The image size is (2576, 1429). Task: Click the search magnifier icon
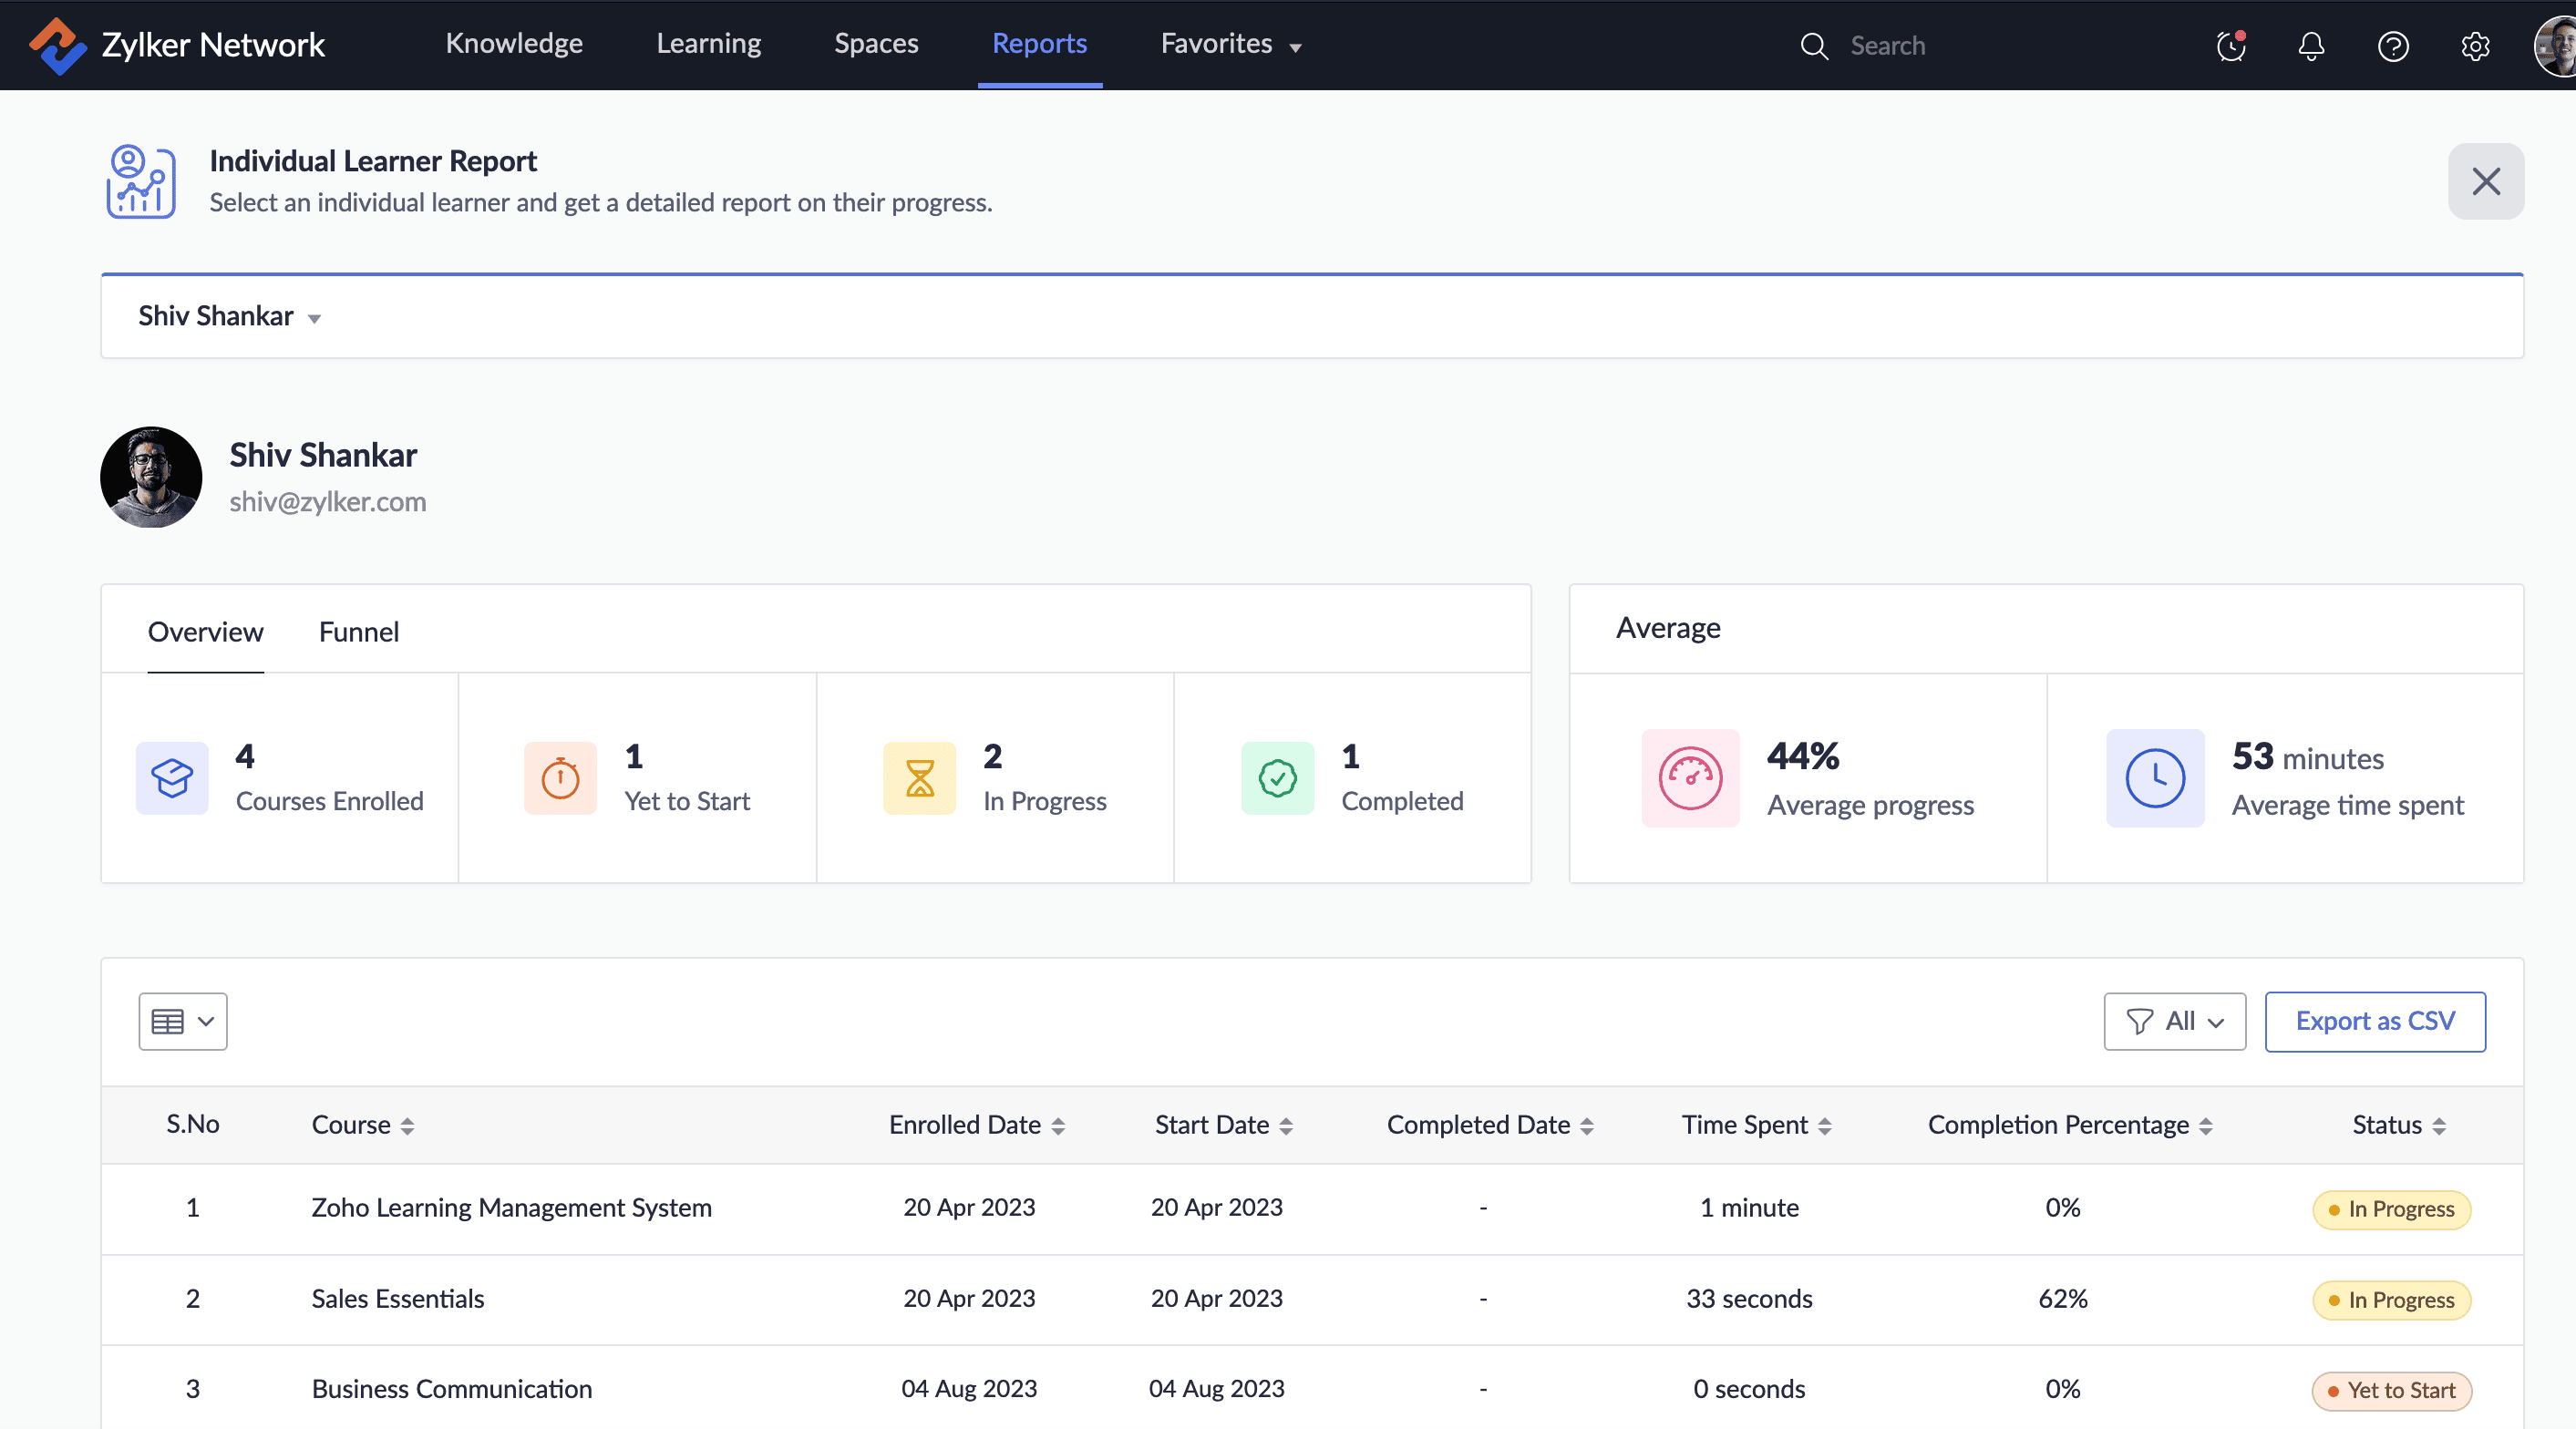click(x=1814, y=46)
